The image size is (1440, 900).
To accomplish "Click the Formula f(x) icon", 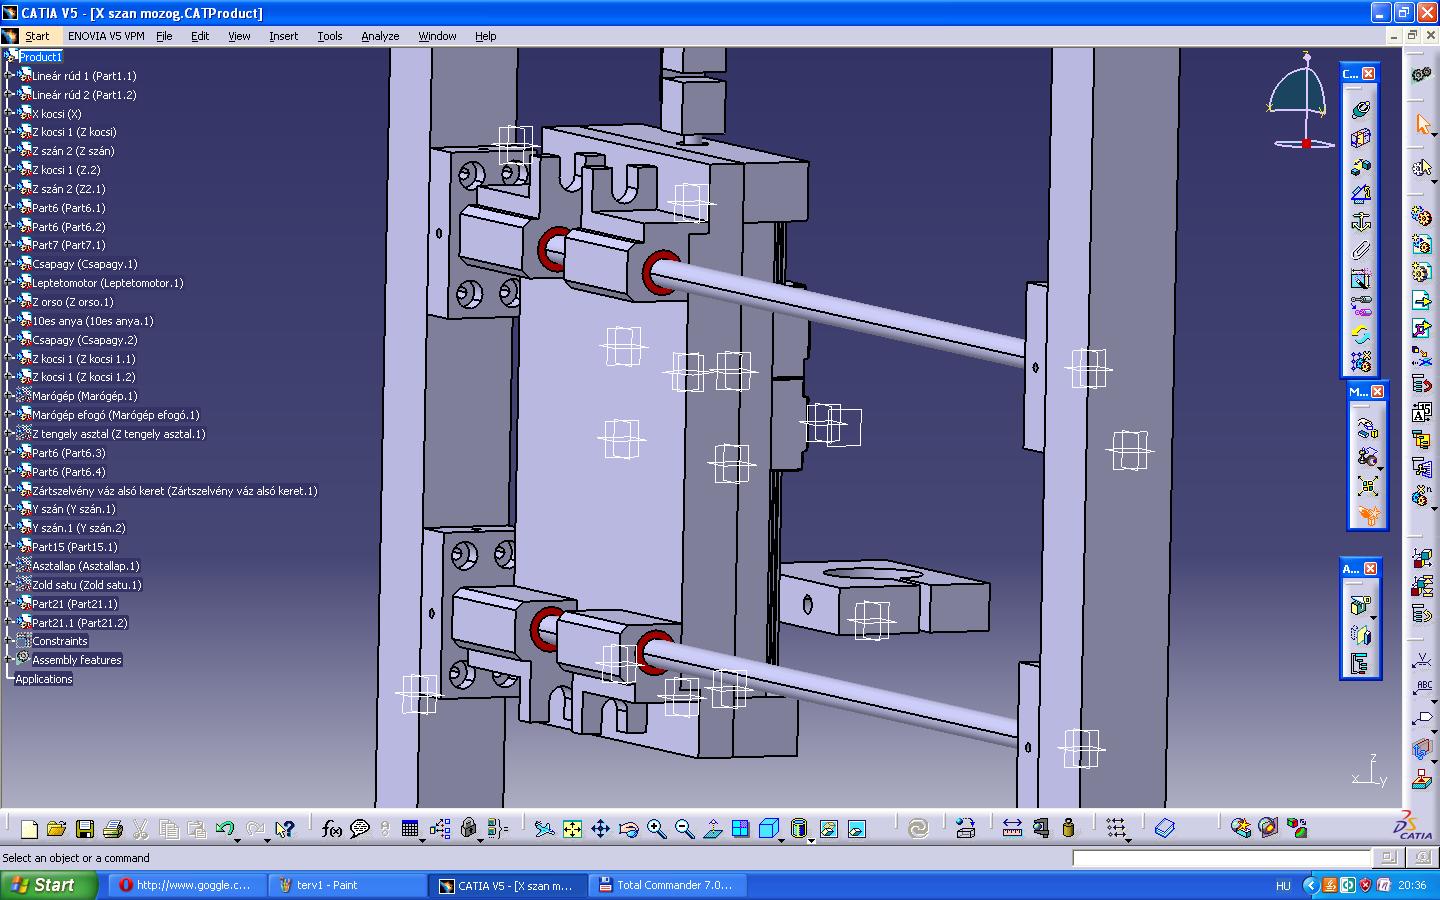I will 332,829.
